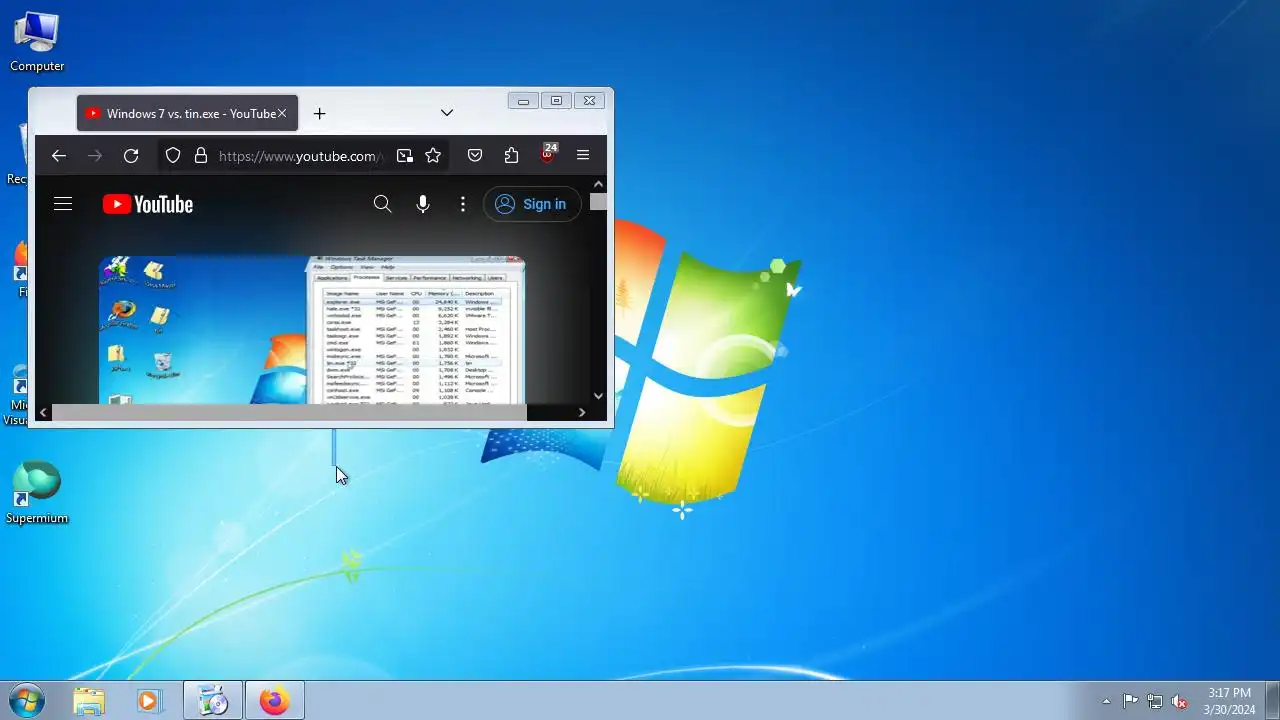Click the padlock site security icon

pos(201,155)
